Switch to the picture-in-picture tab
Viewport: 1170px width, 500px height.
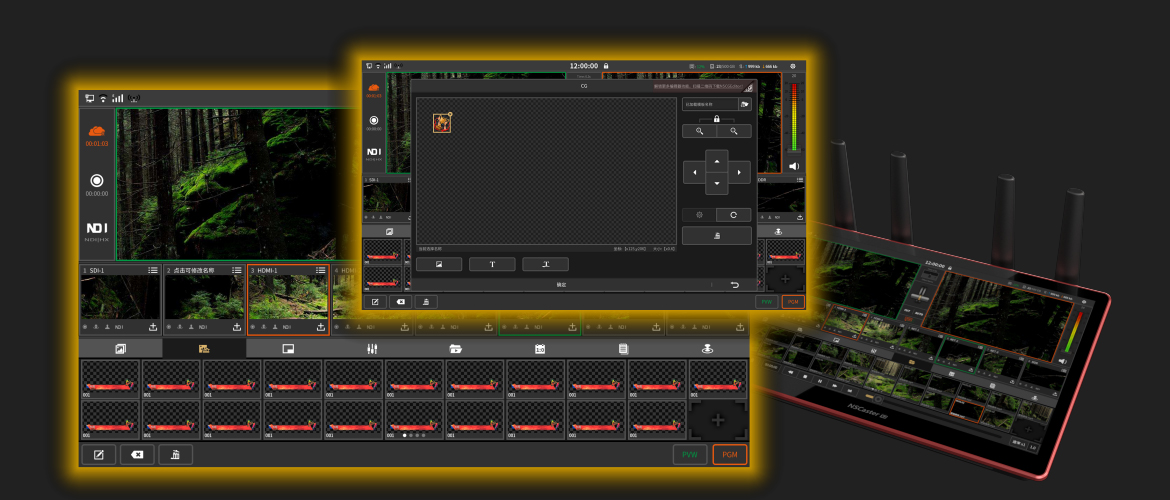(x=288, y=349)
